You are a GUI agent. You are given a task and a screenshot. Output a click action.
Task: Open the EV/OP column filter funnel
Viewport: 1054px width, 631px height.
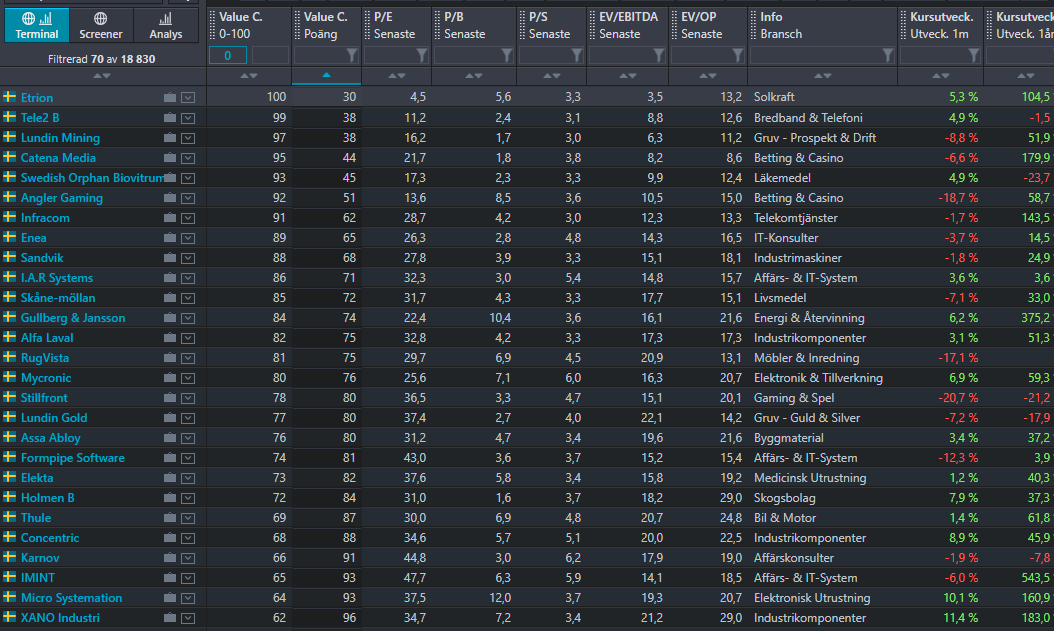(x=738, y=55)
